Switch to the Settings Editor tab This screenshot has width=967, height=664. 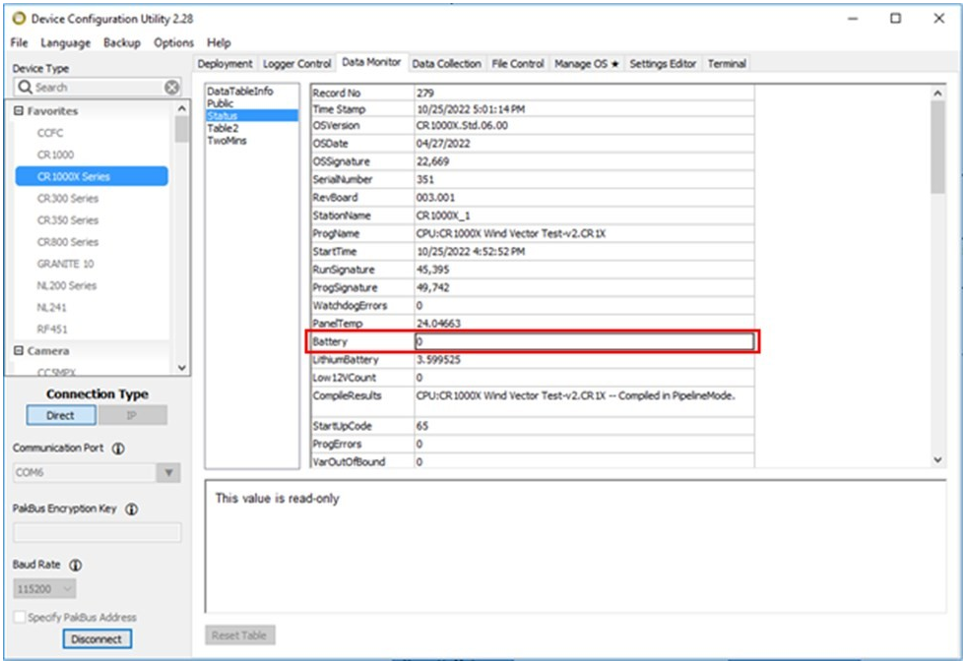pyautogui.click(x=663, y=64)
